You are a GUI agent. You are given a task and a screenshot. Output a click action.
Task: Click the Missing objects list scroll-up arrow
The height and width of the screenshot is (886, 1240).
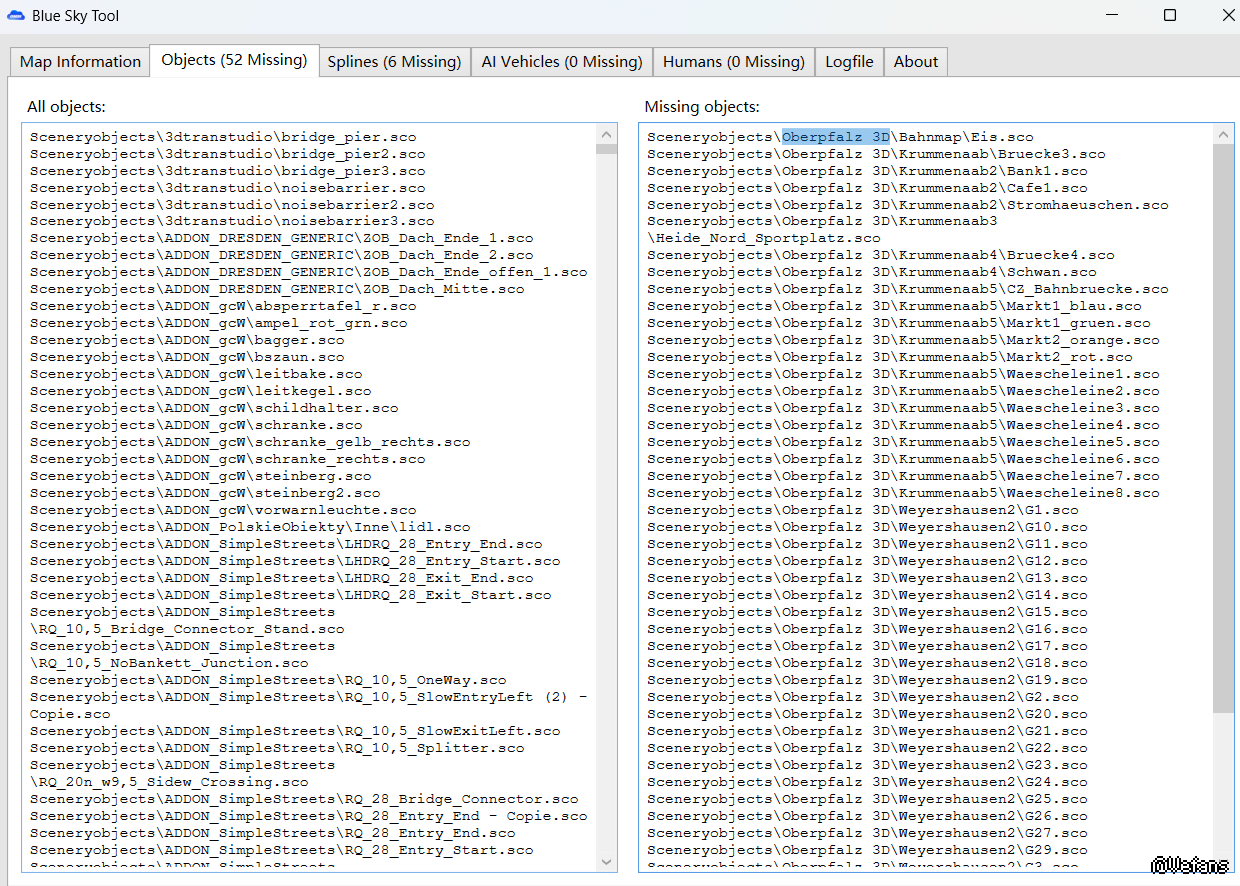[x=1223, y=135]
